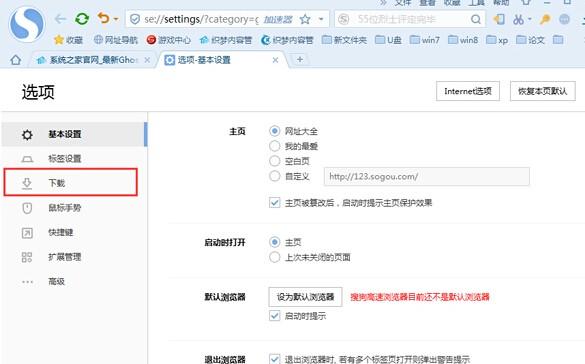585x364 pixels.
Task: Select 上次未关闭的页面 startup option
Action: (x=275, y=257)
